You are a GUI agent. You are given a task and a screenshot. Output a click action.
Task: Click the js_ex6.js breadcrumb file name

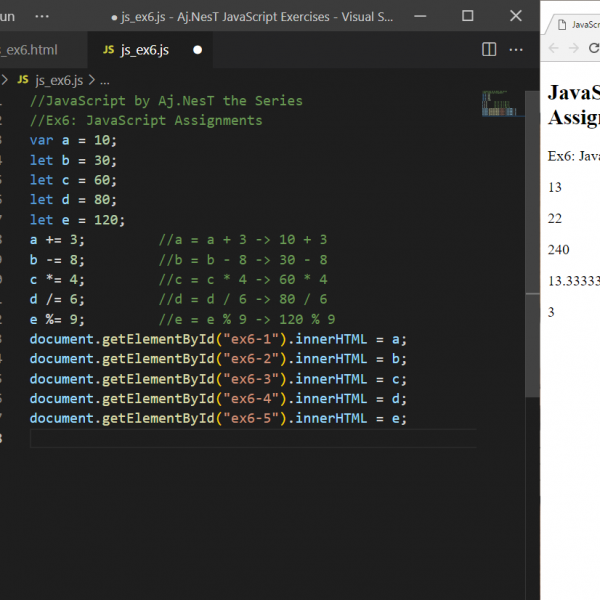coord(61,80)
